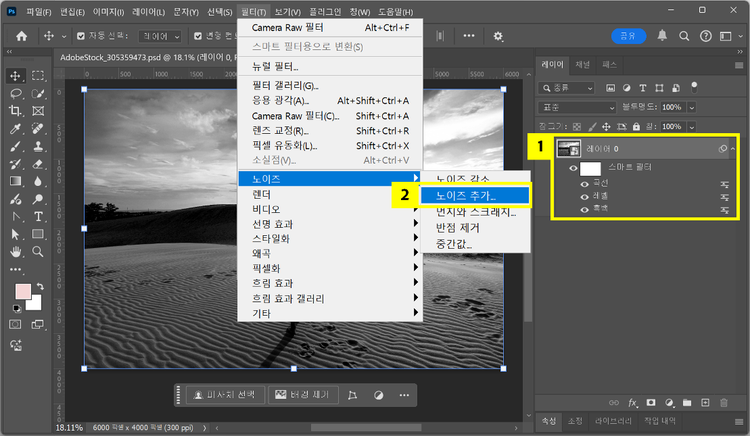
Task: Open the notifications bell icon
Action: pyautogui.click(x=662, y=35)
